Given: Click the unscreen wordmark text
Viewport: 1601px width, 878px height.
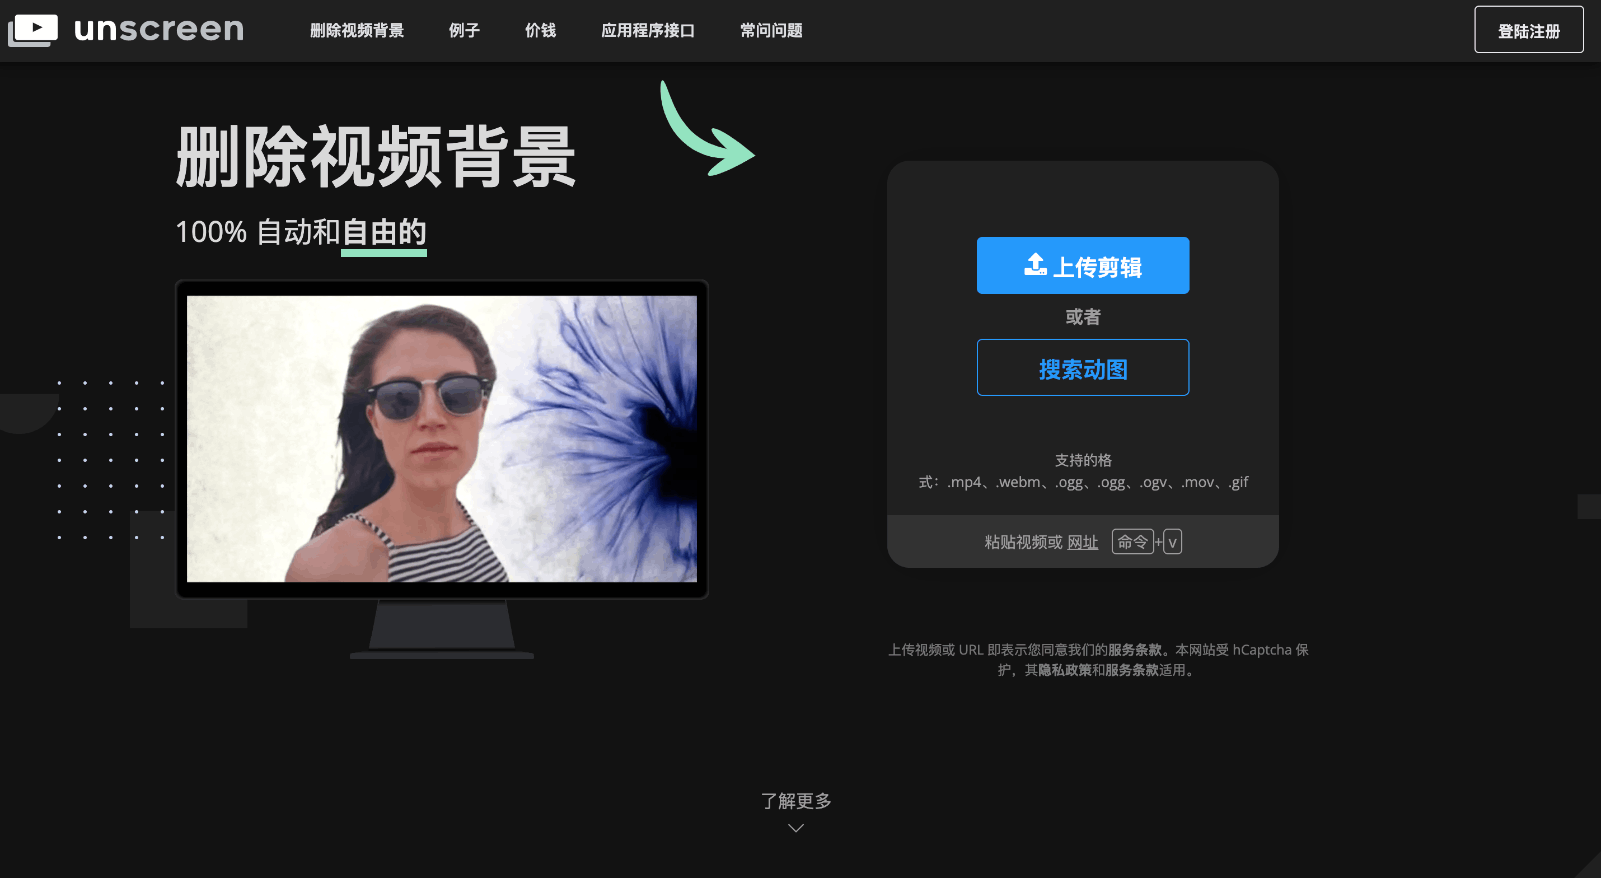Looking at the screenshot, I should pos(159,30).
